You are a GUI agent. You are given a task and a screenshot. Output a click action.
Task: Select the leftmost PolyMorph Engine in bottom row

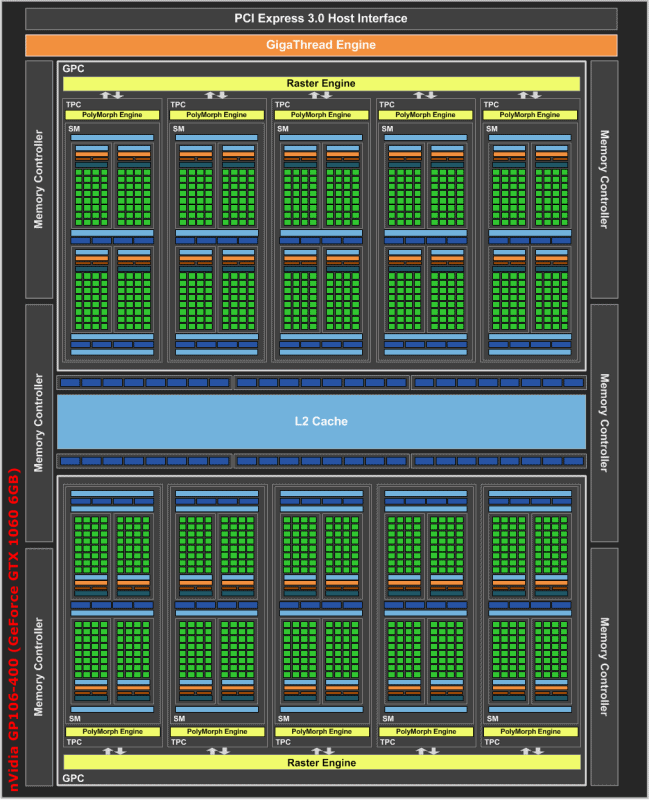pyautogui.click(x=112, y=732)
